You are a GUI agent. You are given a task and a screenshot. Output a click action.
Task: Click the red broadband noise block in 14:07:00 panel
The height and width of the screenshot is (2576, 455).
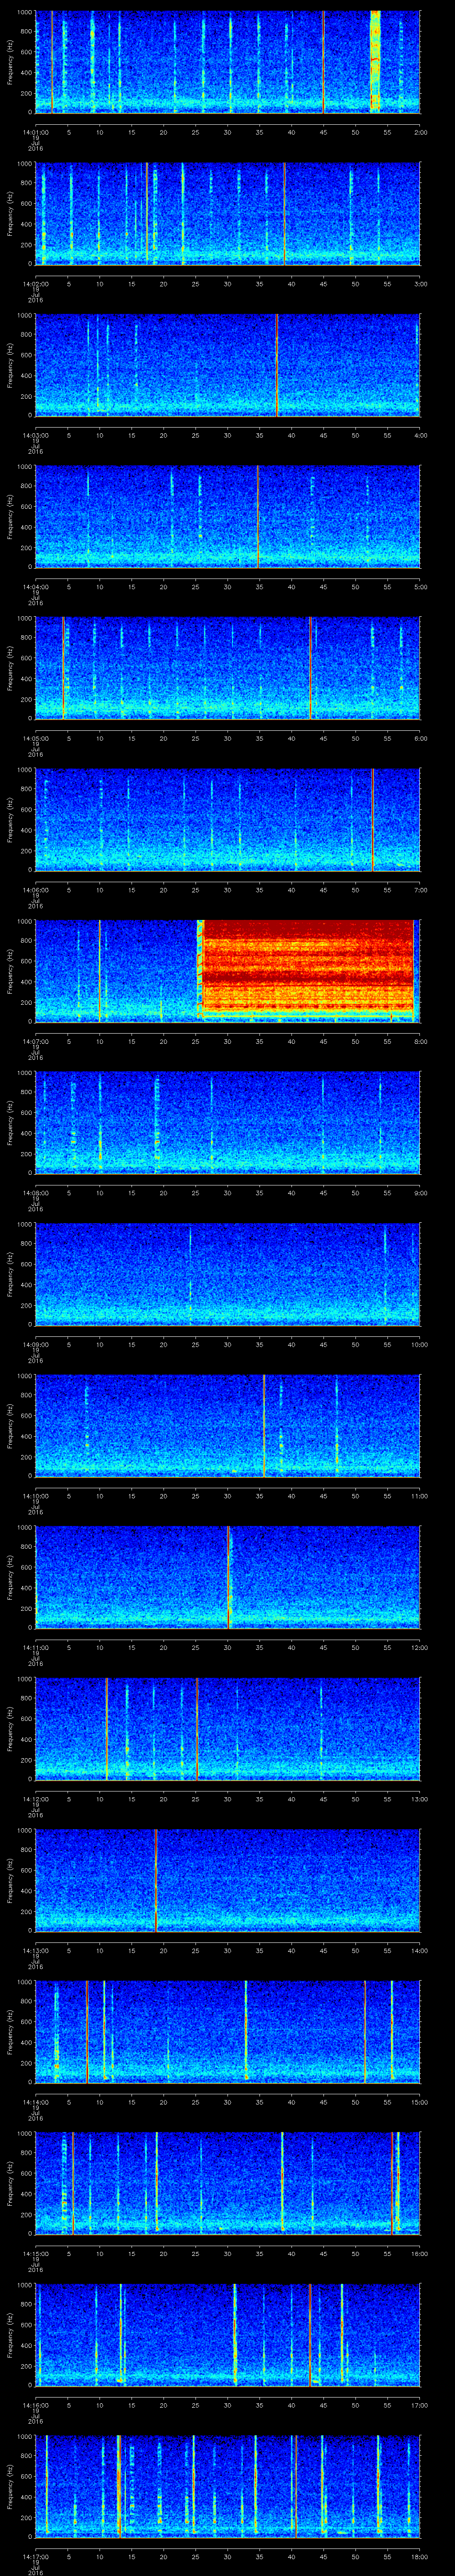coord(308,970)
